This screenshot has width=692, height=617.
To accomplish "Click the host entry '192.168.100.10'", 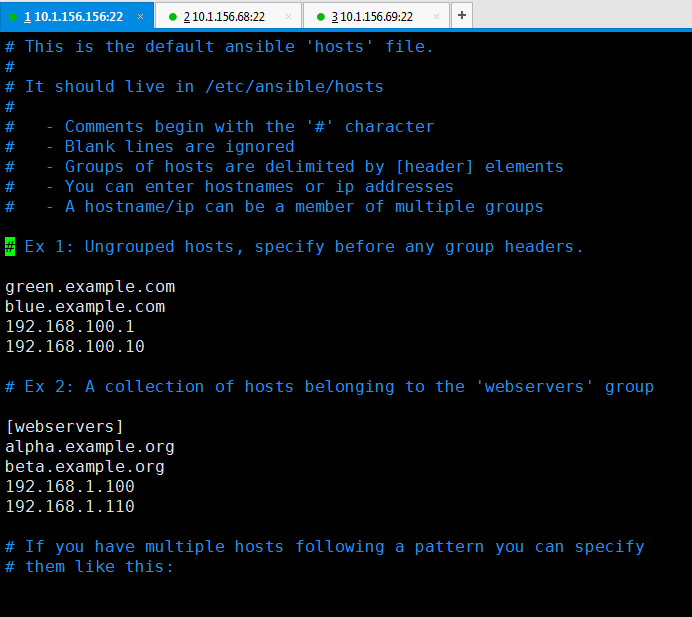I will pos(75,346).
